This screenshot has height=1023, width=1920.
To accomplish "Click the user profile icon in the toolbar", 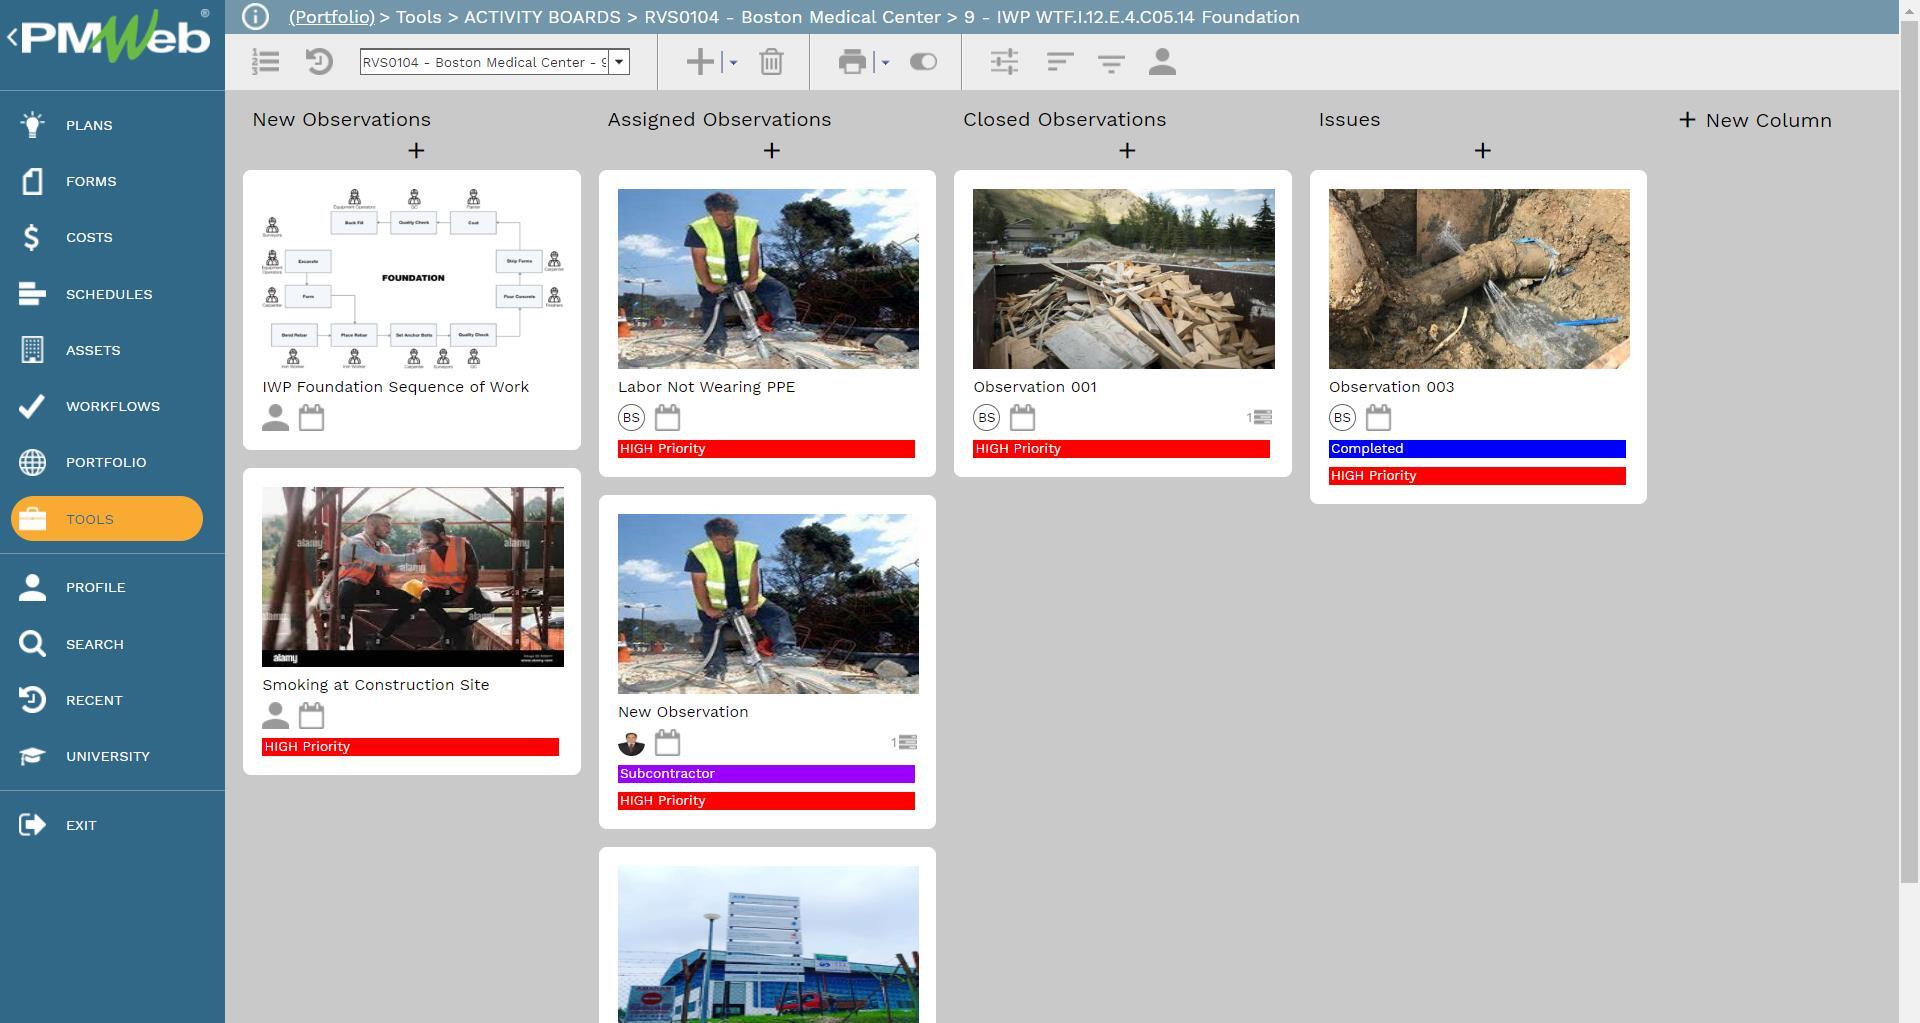I will click(x=1161, y=62).
